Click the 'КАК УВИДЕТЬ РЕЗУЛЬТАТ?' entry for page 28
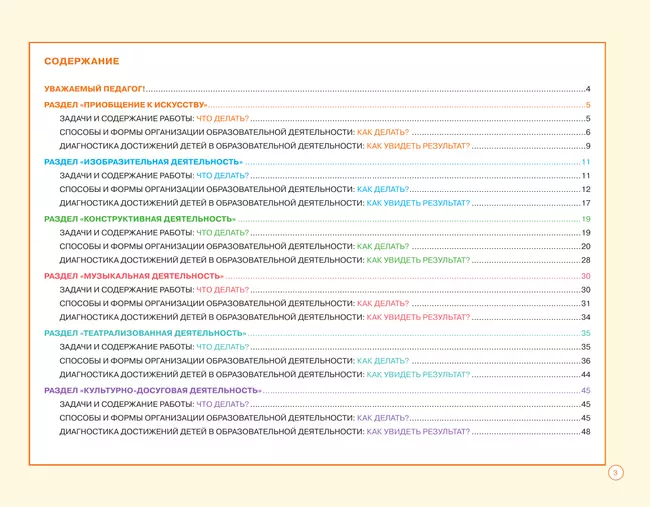The height and width of the screenshot is (507, 650). pyautogui.click(x=418, y=261)
